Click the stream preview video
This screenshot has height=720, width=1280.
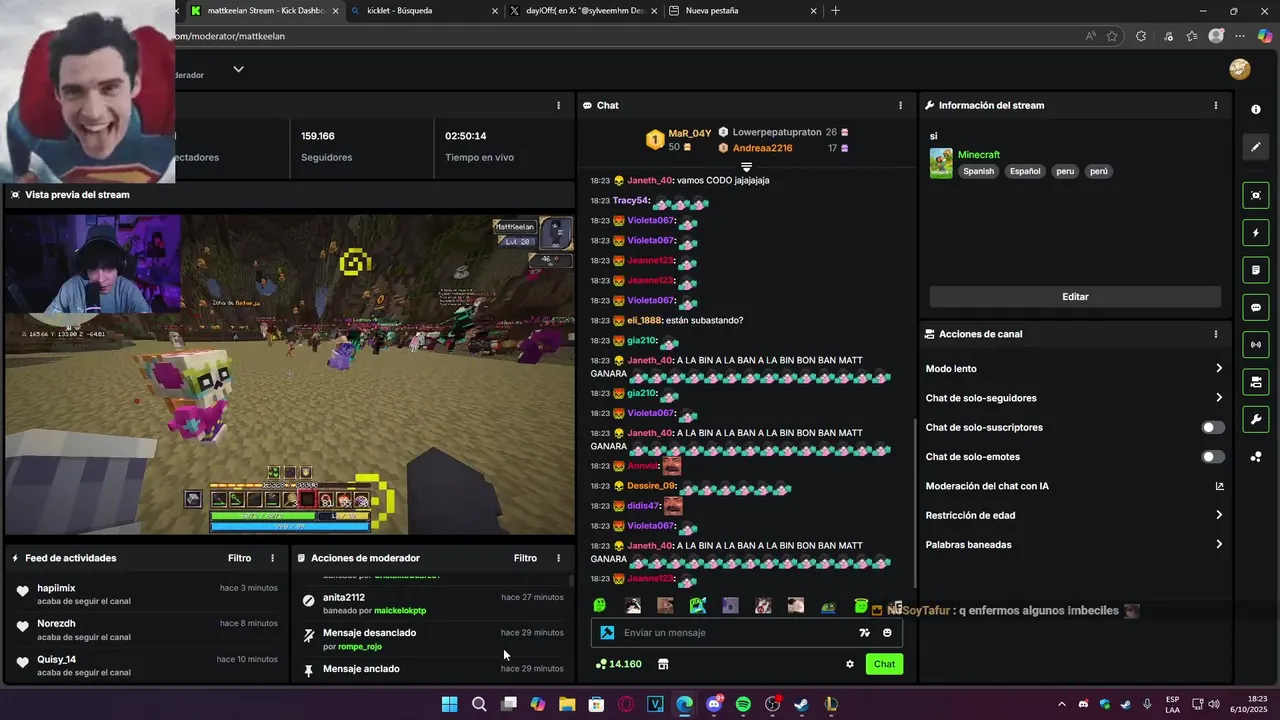[290, 374]
